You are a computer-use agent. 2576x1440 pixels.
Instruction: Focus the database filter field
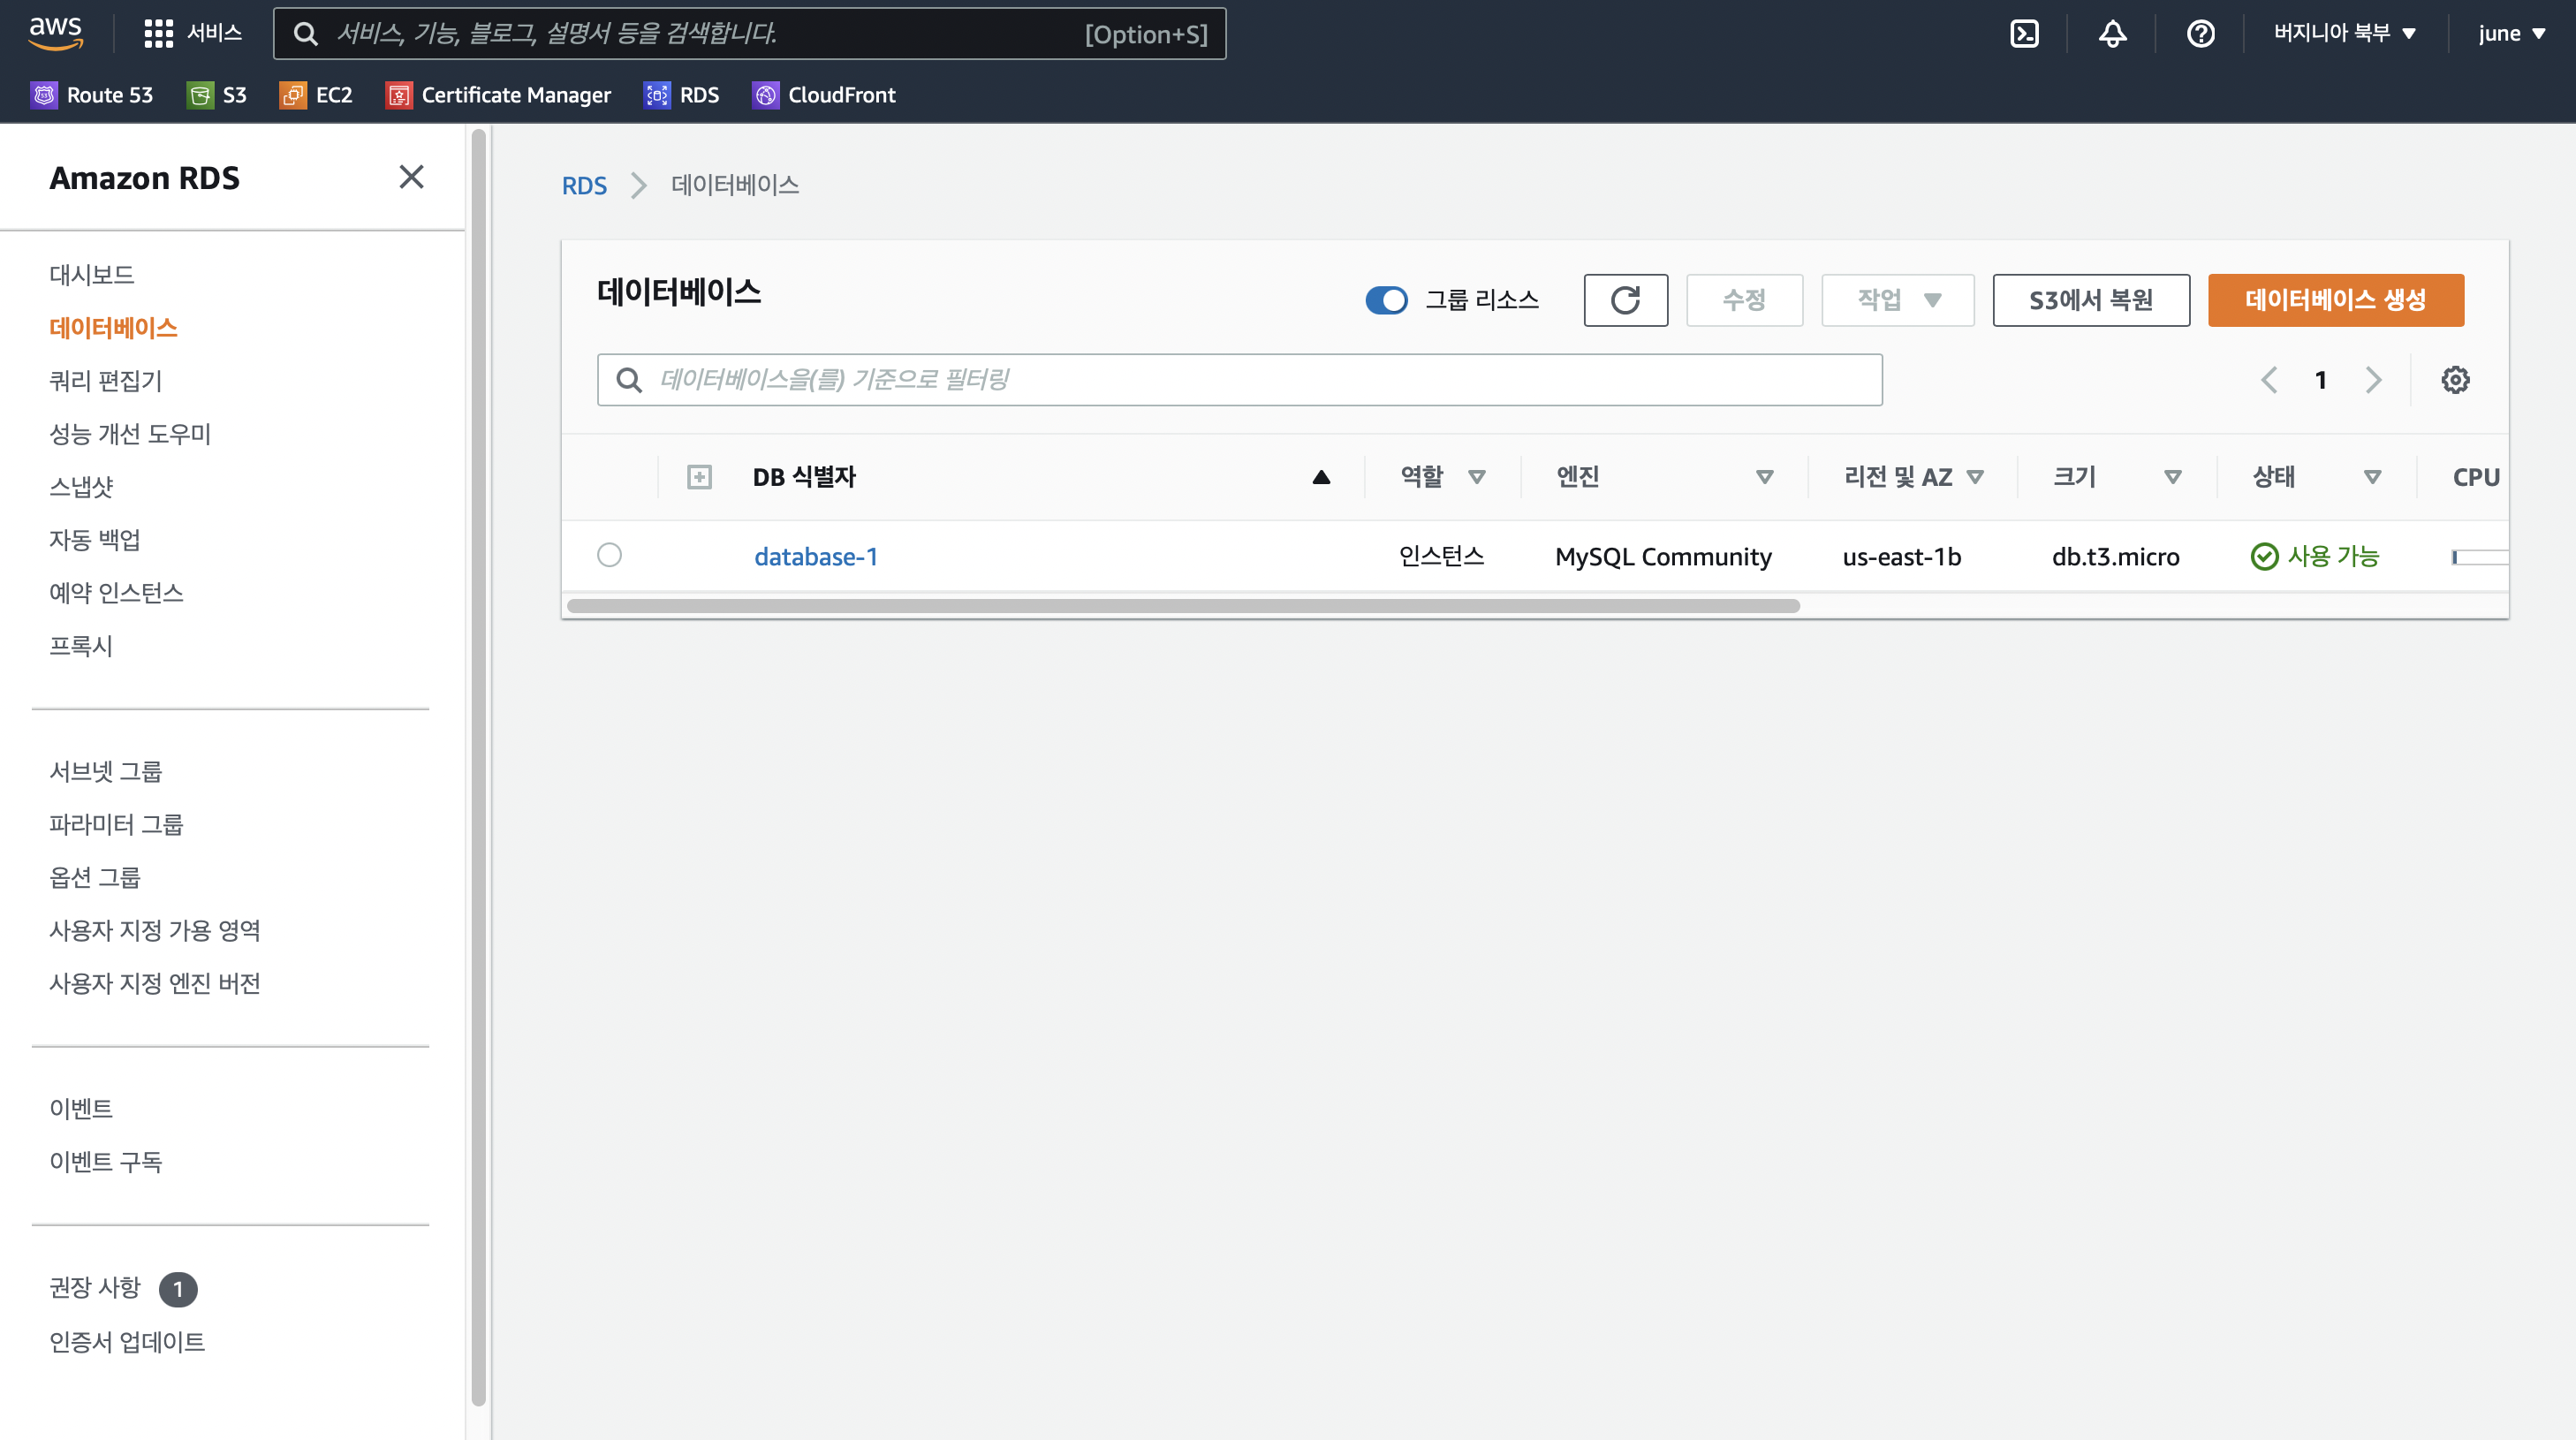tap(1239, 380)
